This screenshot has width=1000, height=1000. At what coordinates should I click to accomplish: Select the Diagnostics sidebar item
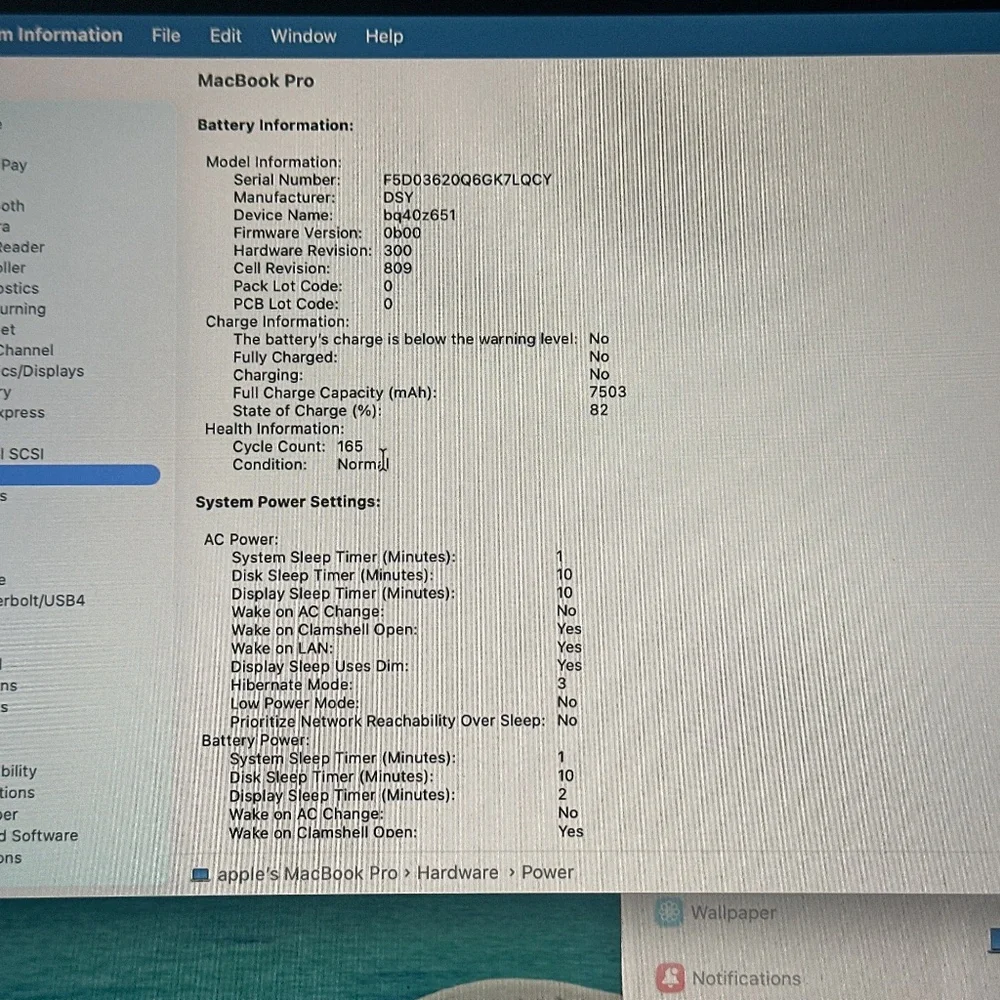pyautogui.click(x=19, y=288)
